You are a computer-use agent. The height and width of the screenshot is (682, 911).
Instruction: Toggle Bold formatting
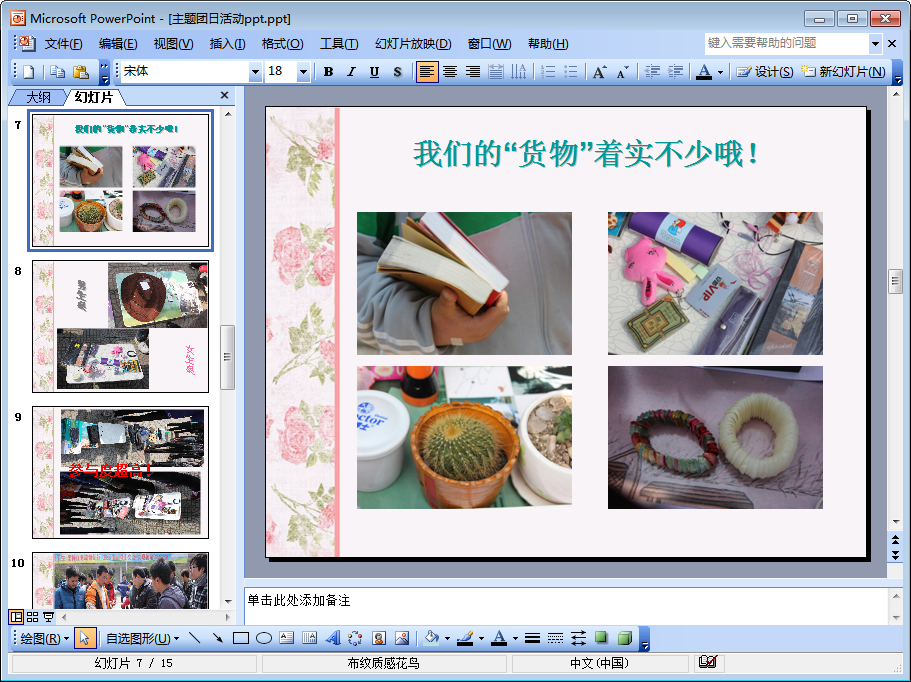[x=328, y=71]
